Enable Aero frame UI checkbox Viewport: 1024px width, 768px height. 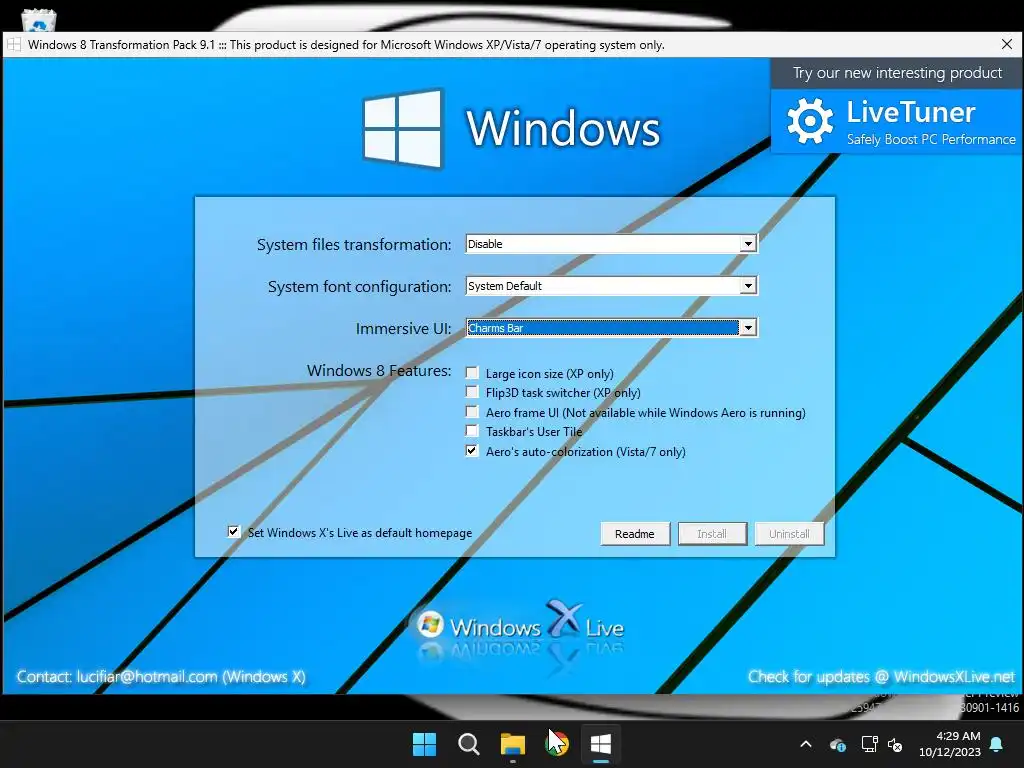(472, 411)
